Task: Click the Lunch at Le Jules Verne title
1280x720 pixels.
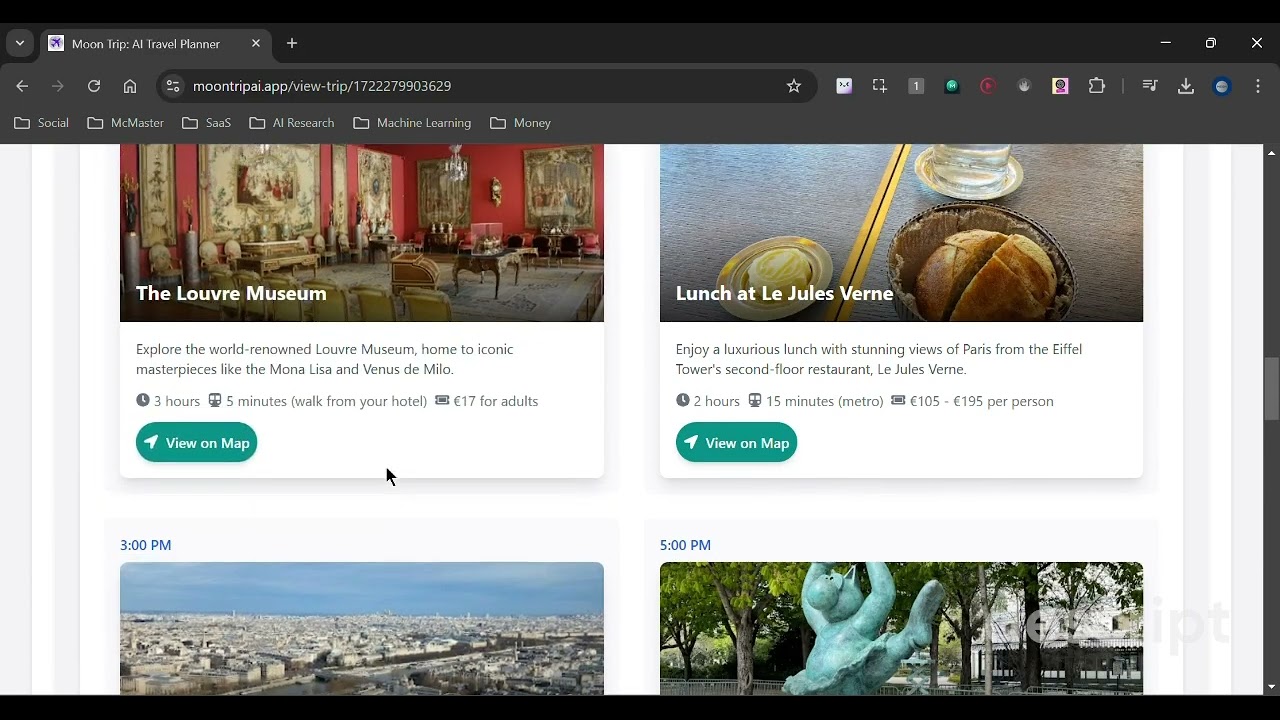Action: pos(784,293)
